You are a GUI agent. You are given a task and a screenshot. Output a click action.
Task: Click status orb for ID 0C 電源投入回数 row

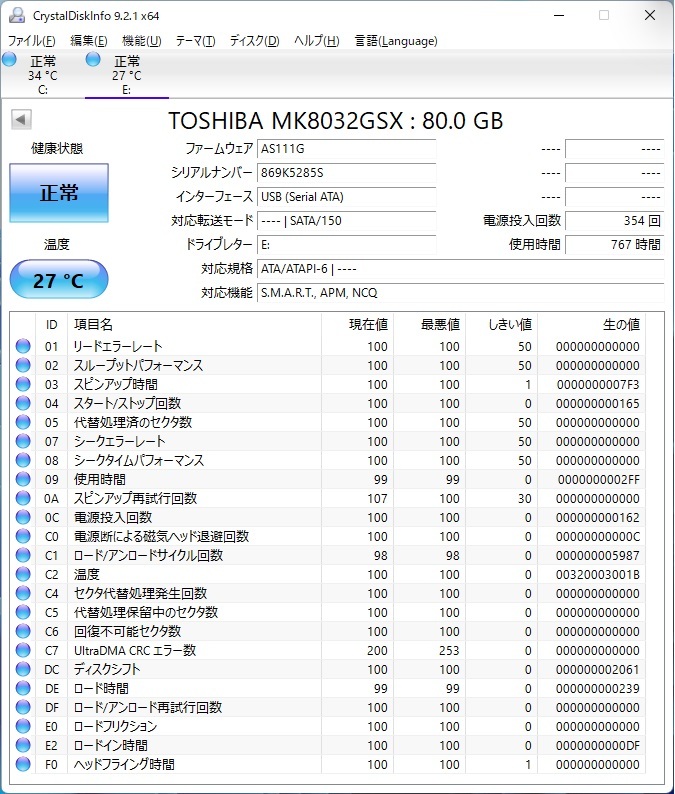(x=23, y=517)
